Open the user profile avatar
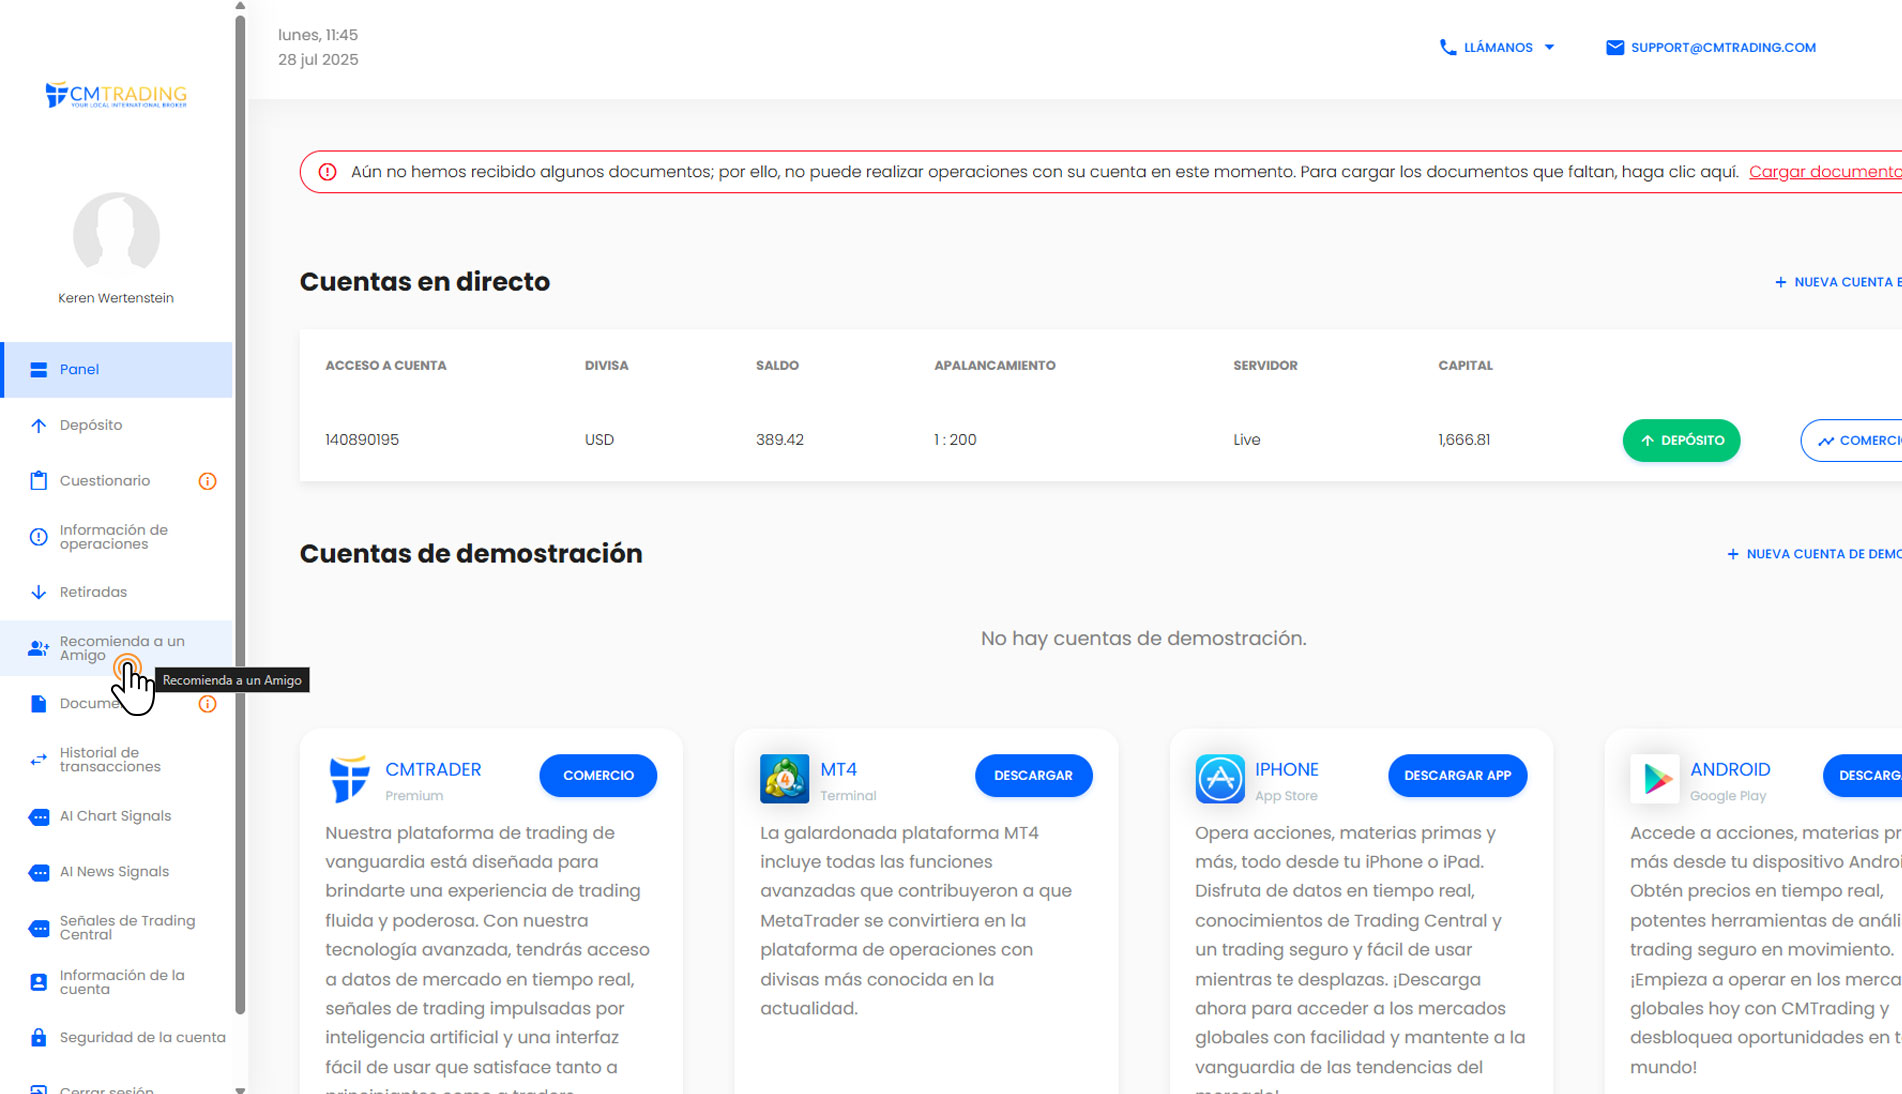 (116, 235)
